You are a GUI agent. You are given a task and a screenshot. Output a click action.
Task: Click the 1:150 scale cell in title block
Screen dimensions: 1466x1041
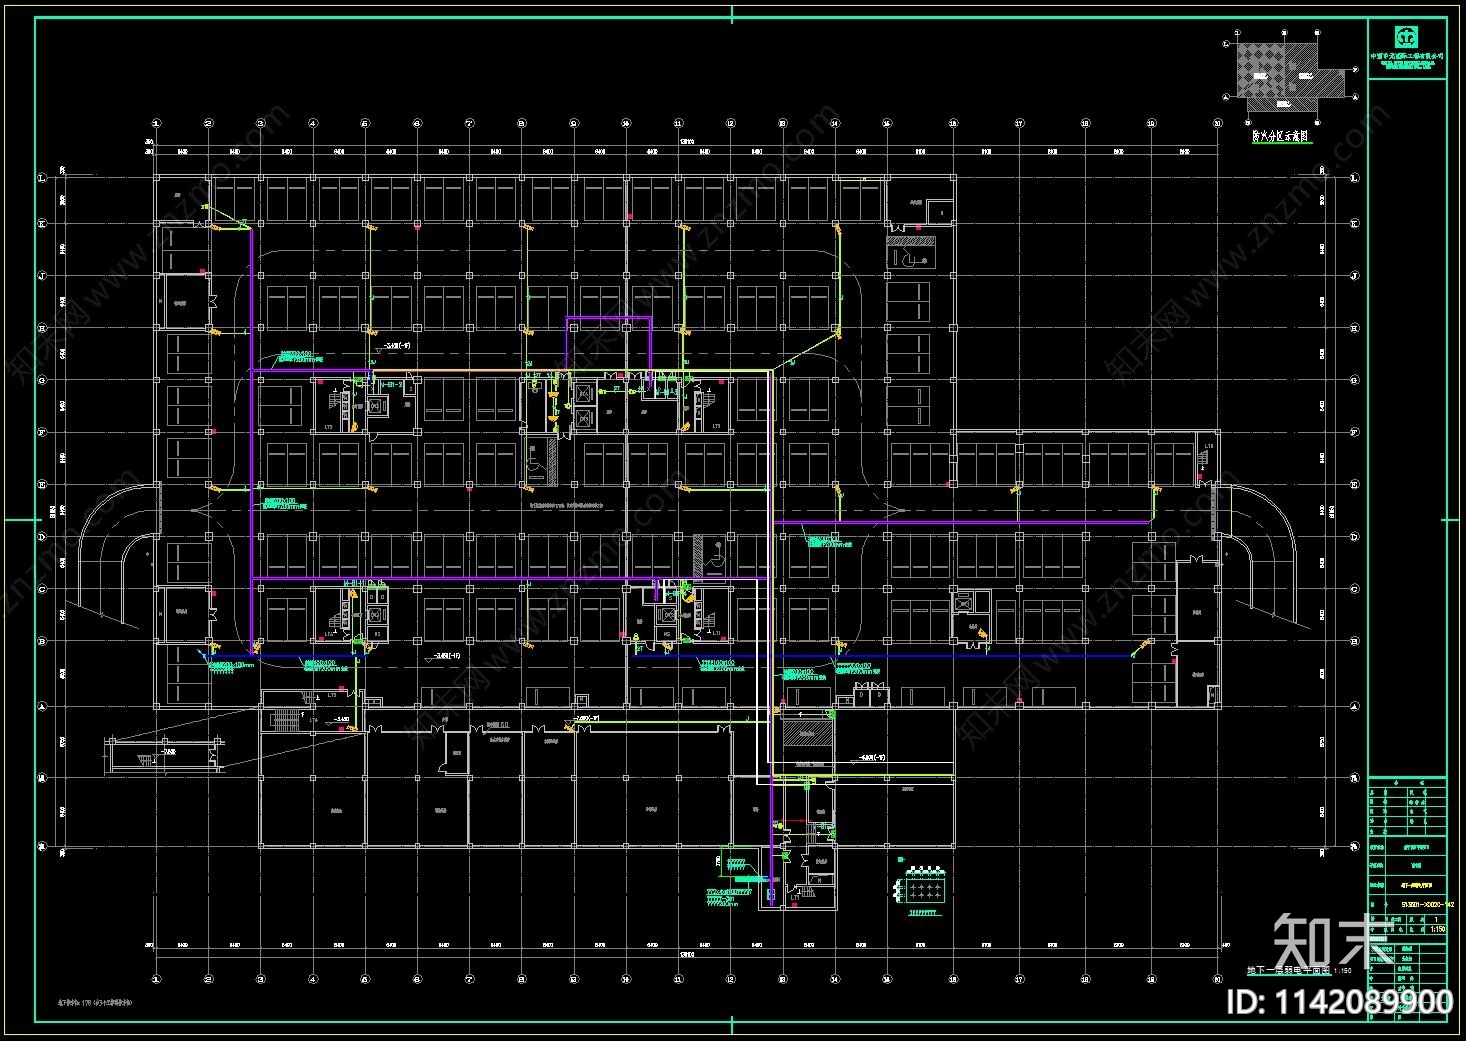(1438, 929)
